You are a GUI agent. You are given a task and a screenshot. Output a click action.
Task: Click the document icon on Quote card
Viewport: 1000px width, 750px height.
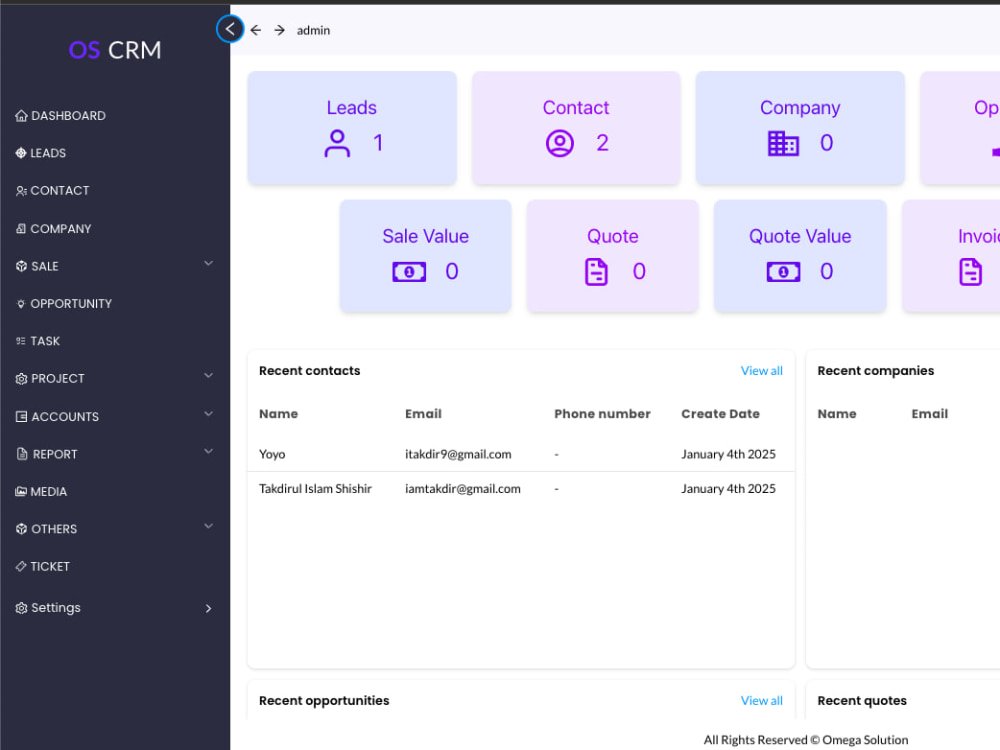pos(596,272)
